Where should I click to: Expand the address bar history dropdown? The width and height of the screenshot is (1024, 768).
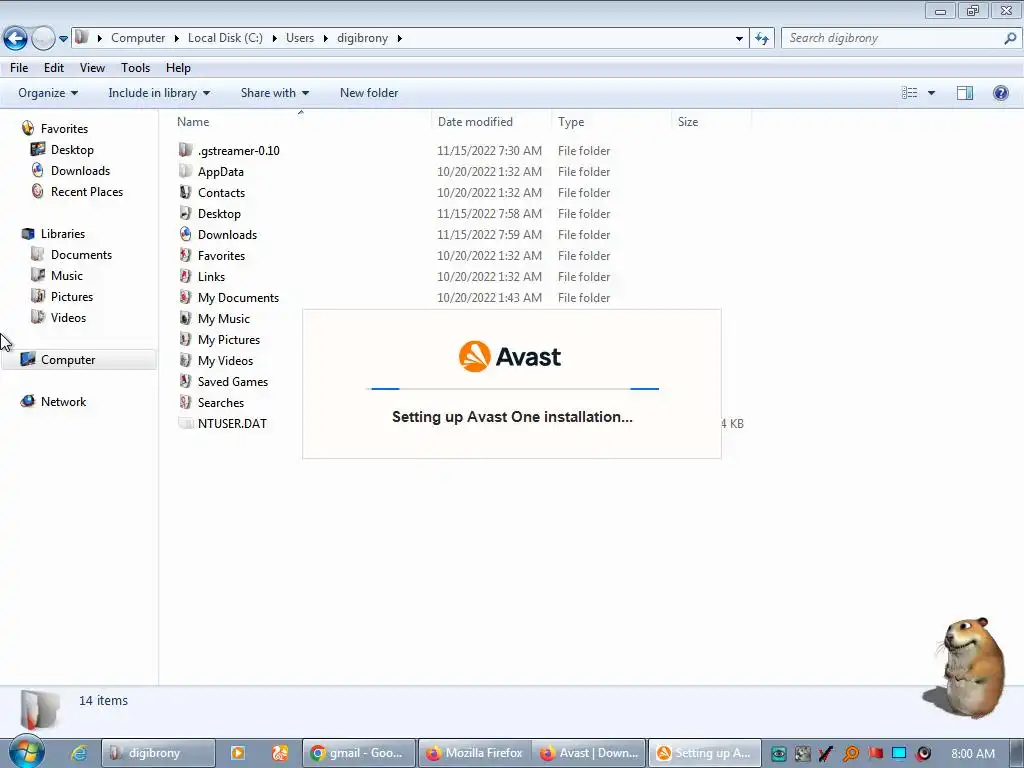pyautogui.click(x=739, y=39)
